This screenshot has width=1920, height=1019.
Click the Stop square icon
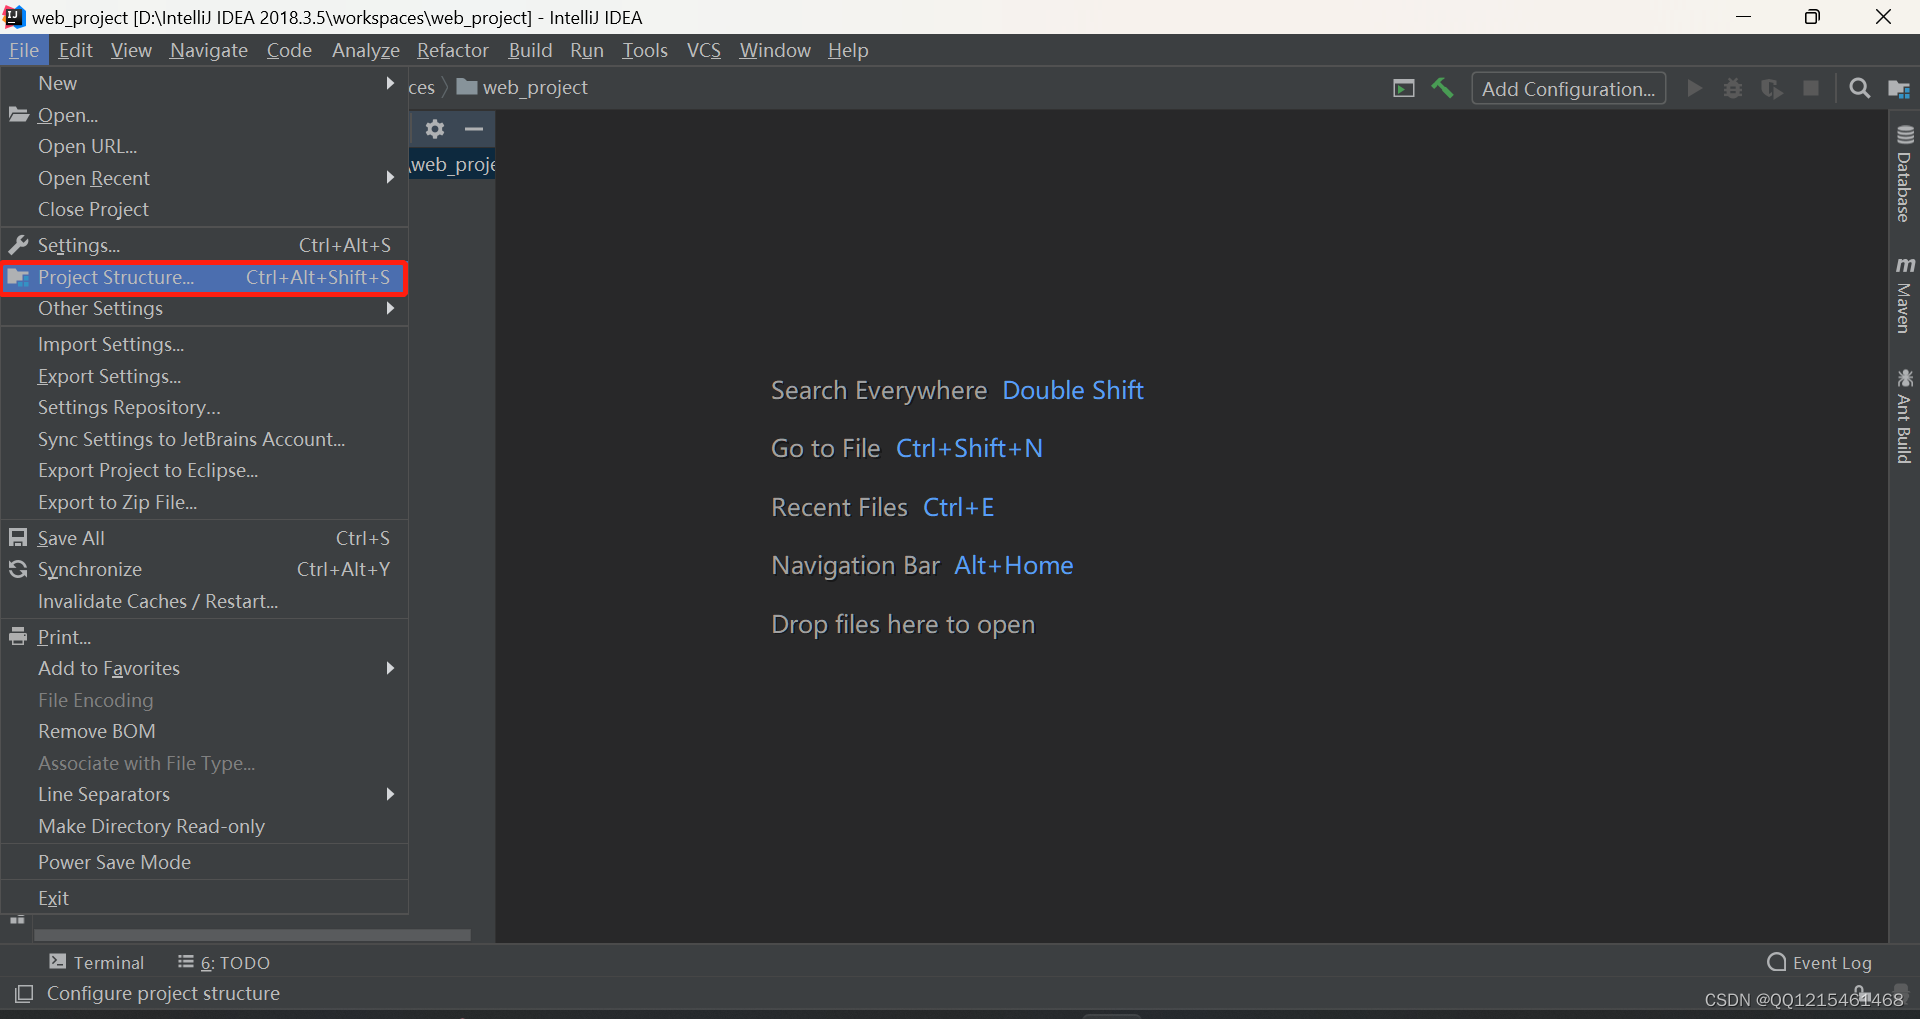(x=1811, y=88)
